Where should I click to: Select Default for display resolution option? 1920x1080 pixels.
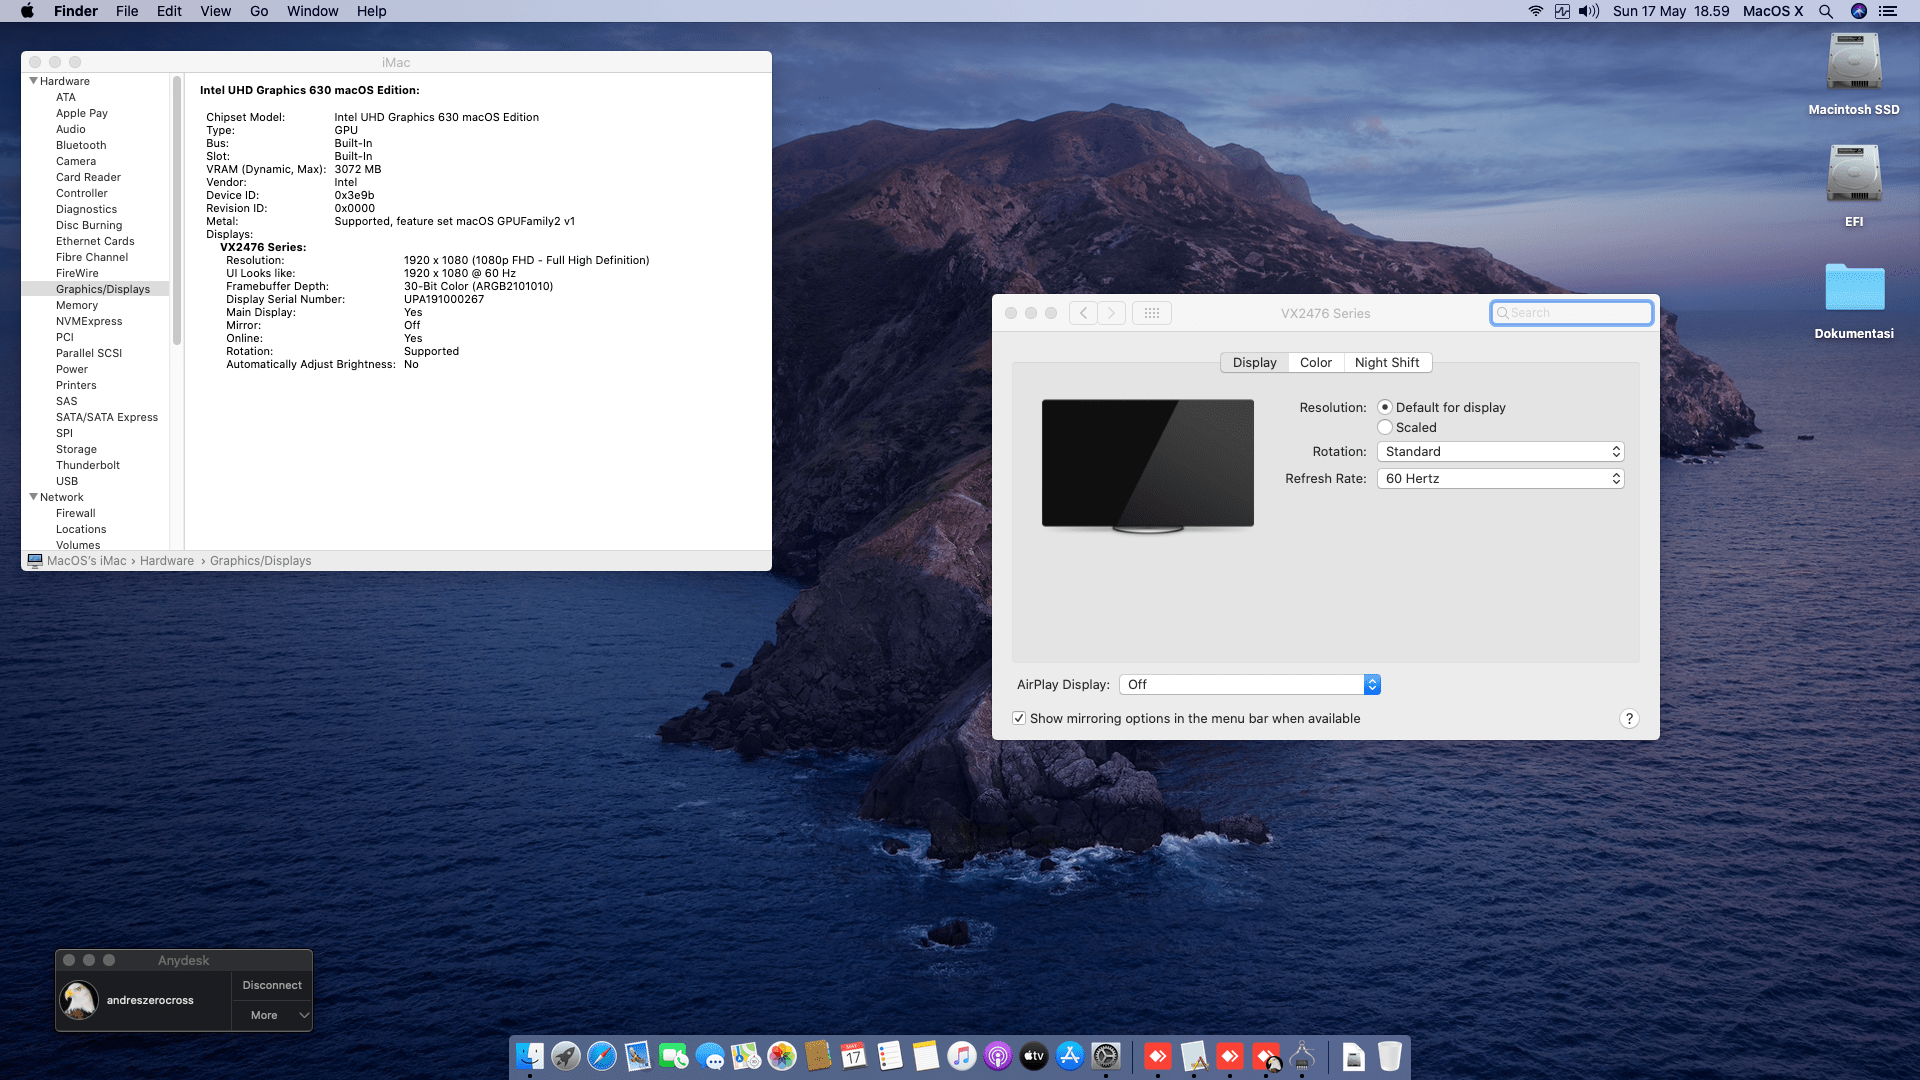click(1385, 407)
